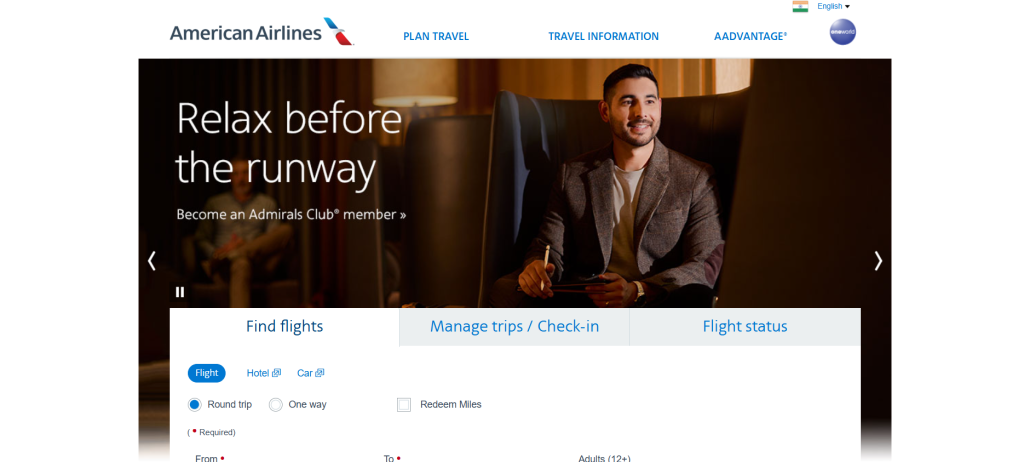1024x462 pixels.
Task: Open the English language dropdown
Action: tap(834, 7)
